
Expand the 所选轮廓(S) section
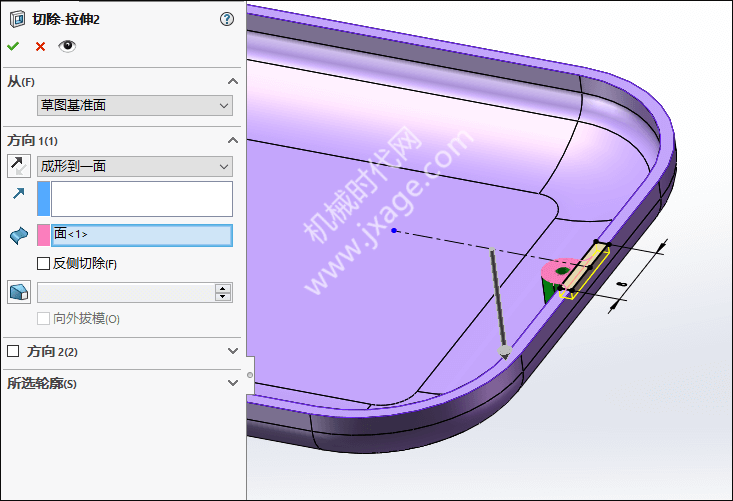pyautogui.click(x=233, y=383)
